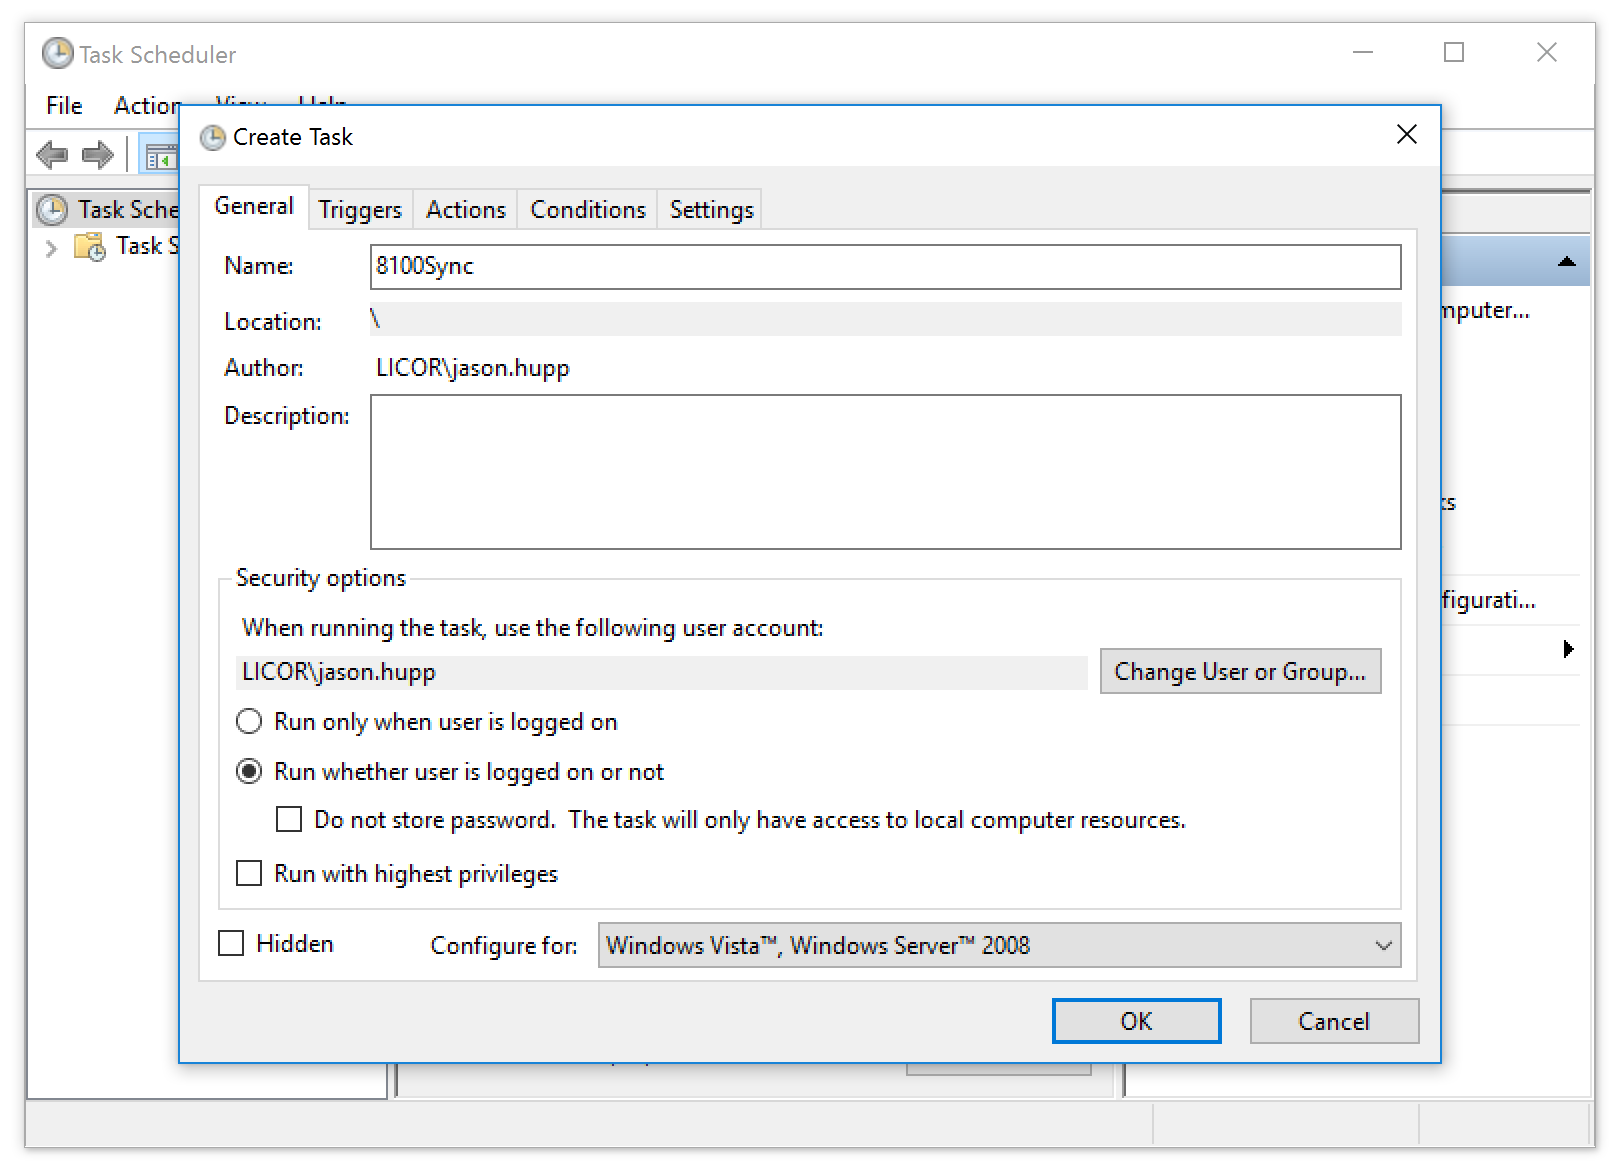Select Run only when user is logged on
The width and height of the screenshot is (1615, 1165).
pyautogui.click(x=249, y=721)
